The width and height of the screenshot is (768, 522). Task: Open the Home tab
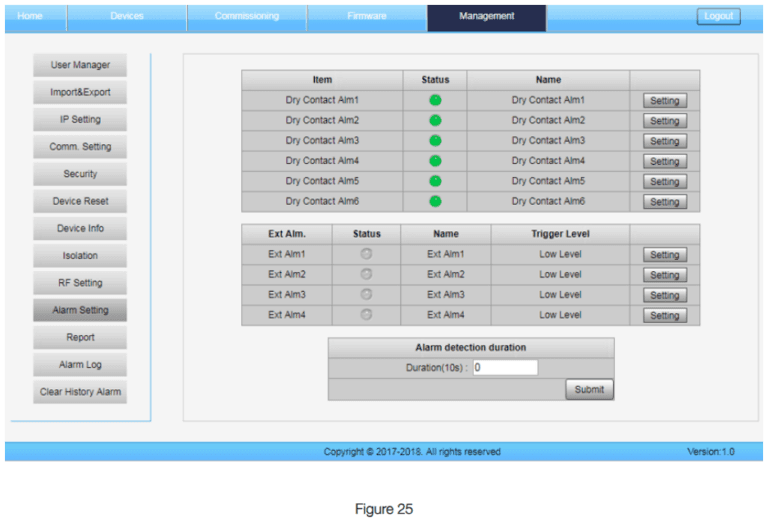pos(31,16)
